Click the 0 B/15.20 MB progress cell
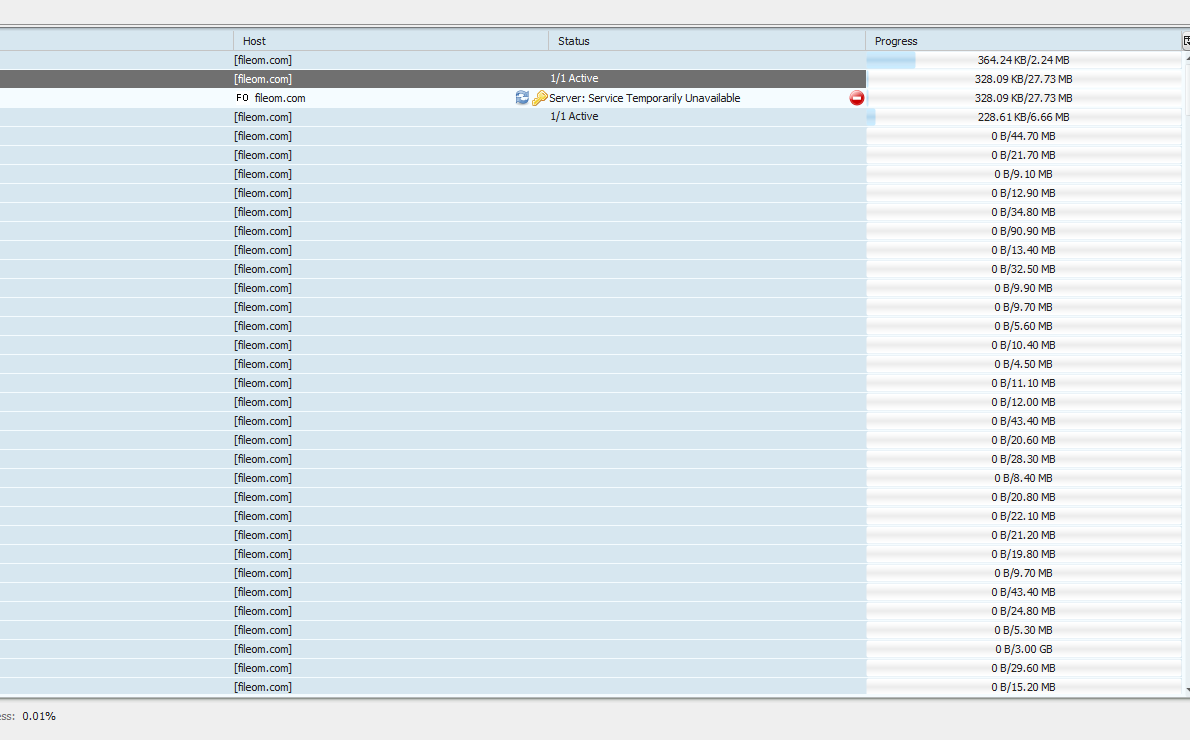The height and width of the screenshot is (740, 1190). tap(1024, 686)
